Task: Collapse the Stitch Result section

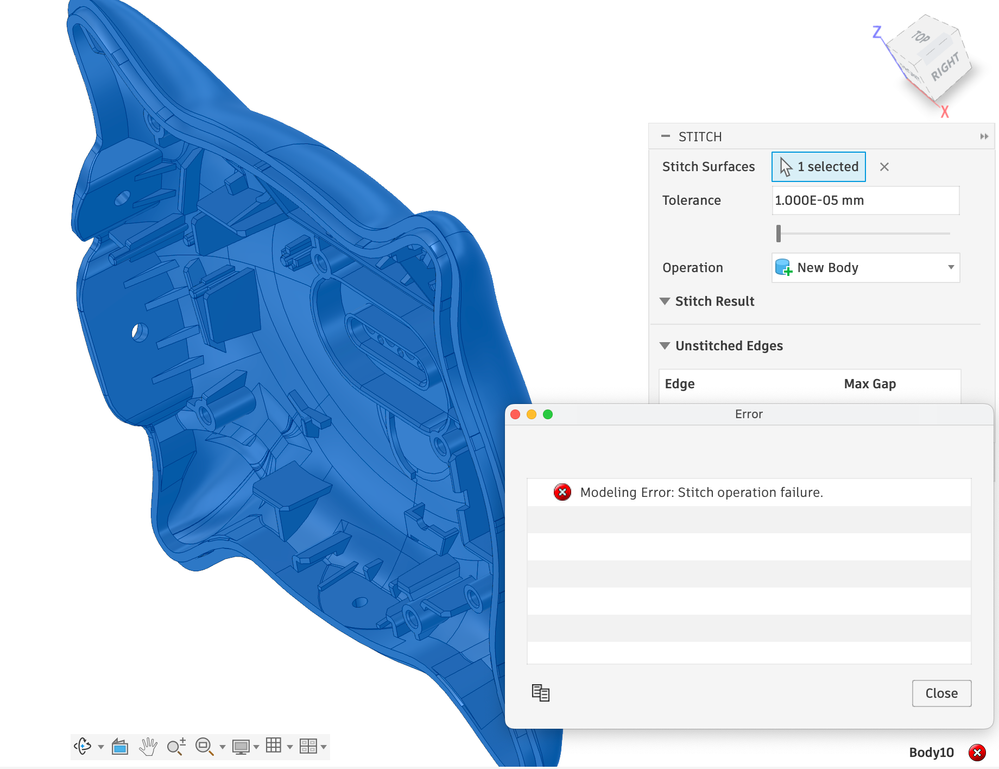Action: tap(665, 301)
